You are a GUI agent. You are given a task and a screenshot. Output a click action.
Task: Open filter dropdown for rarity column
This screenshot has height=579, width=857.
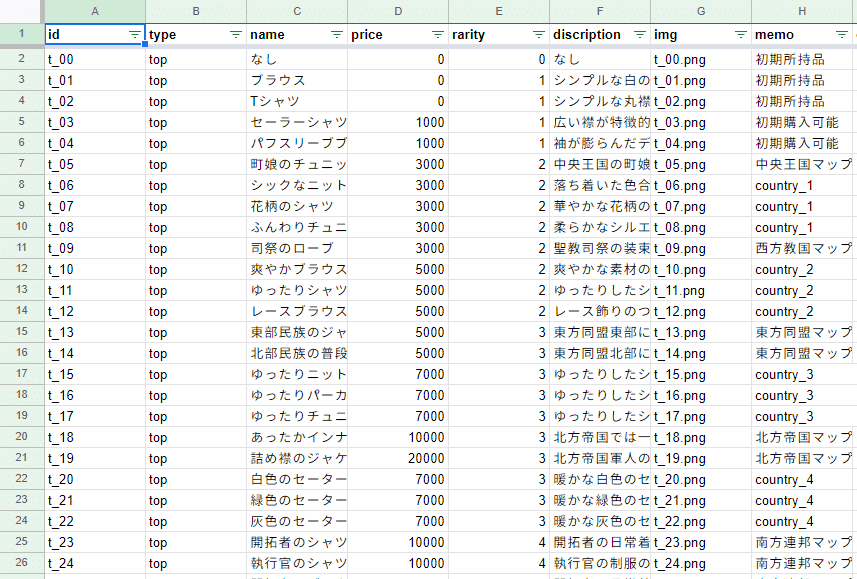click(x=539, y=34)
